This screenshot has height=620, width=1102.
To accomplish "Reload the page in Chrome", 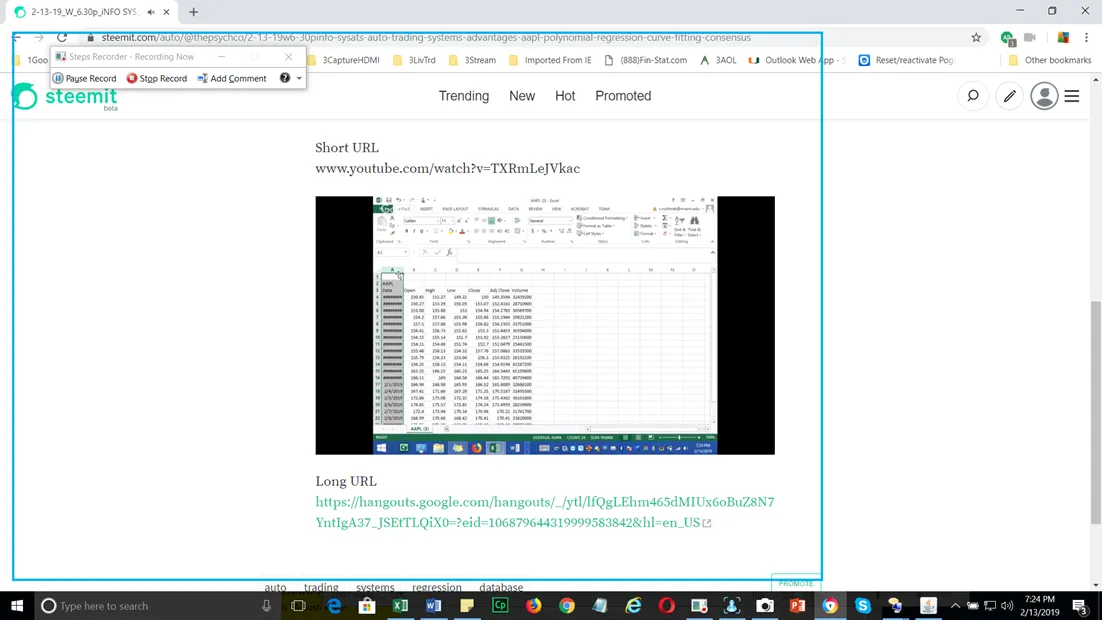I will 62,37.
